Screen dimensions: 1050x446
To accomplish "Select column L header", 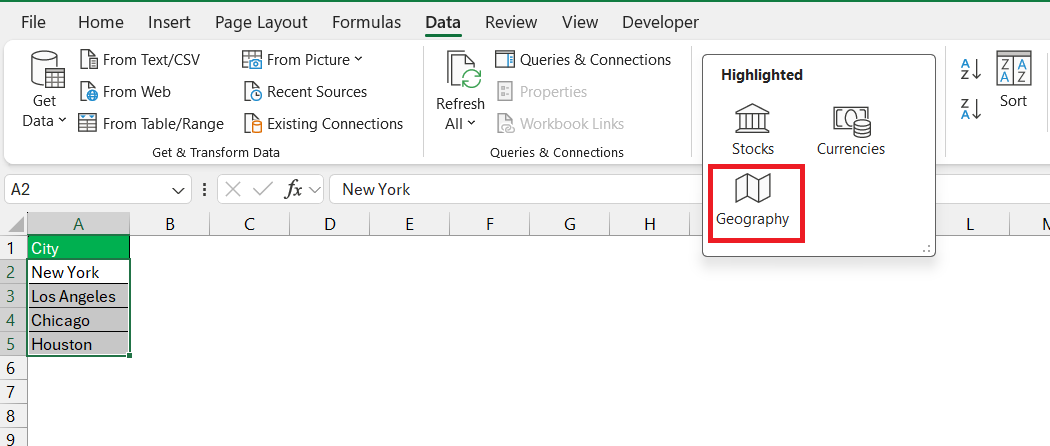I will pos(969,224).
